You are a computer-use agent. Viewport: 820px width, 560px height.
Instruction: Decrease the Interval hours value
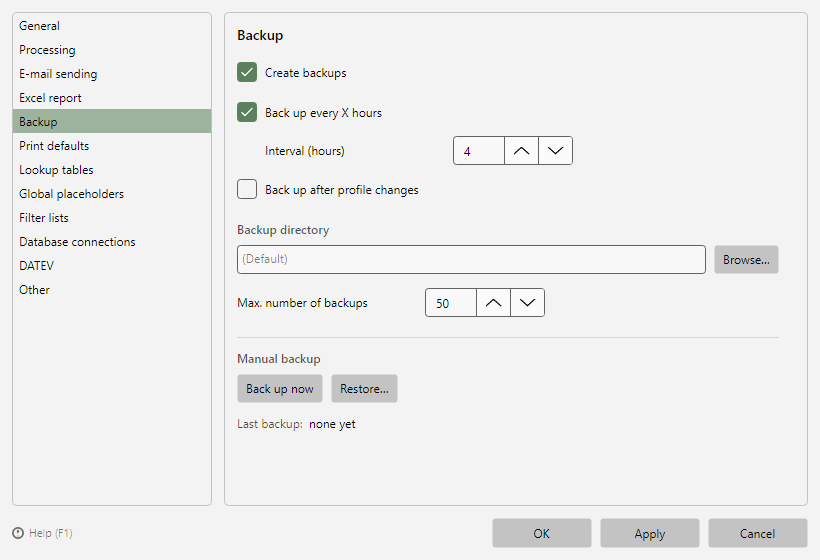coord(555,151)
